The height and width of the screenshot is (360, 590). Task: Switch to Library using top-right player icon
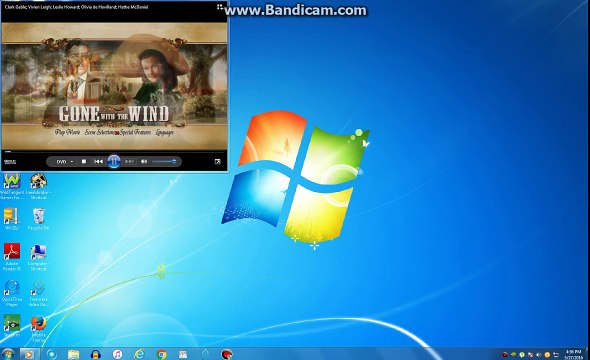tap(220, 7)
